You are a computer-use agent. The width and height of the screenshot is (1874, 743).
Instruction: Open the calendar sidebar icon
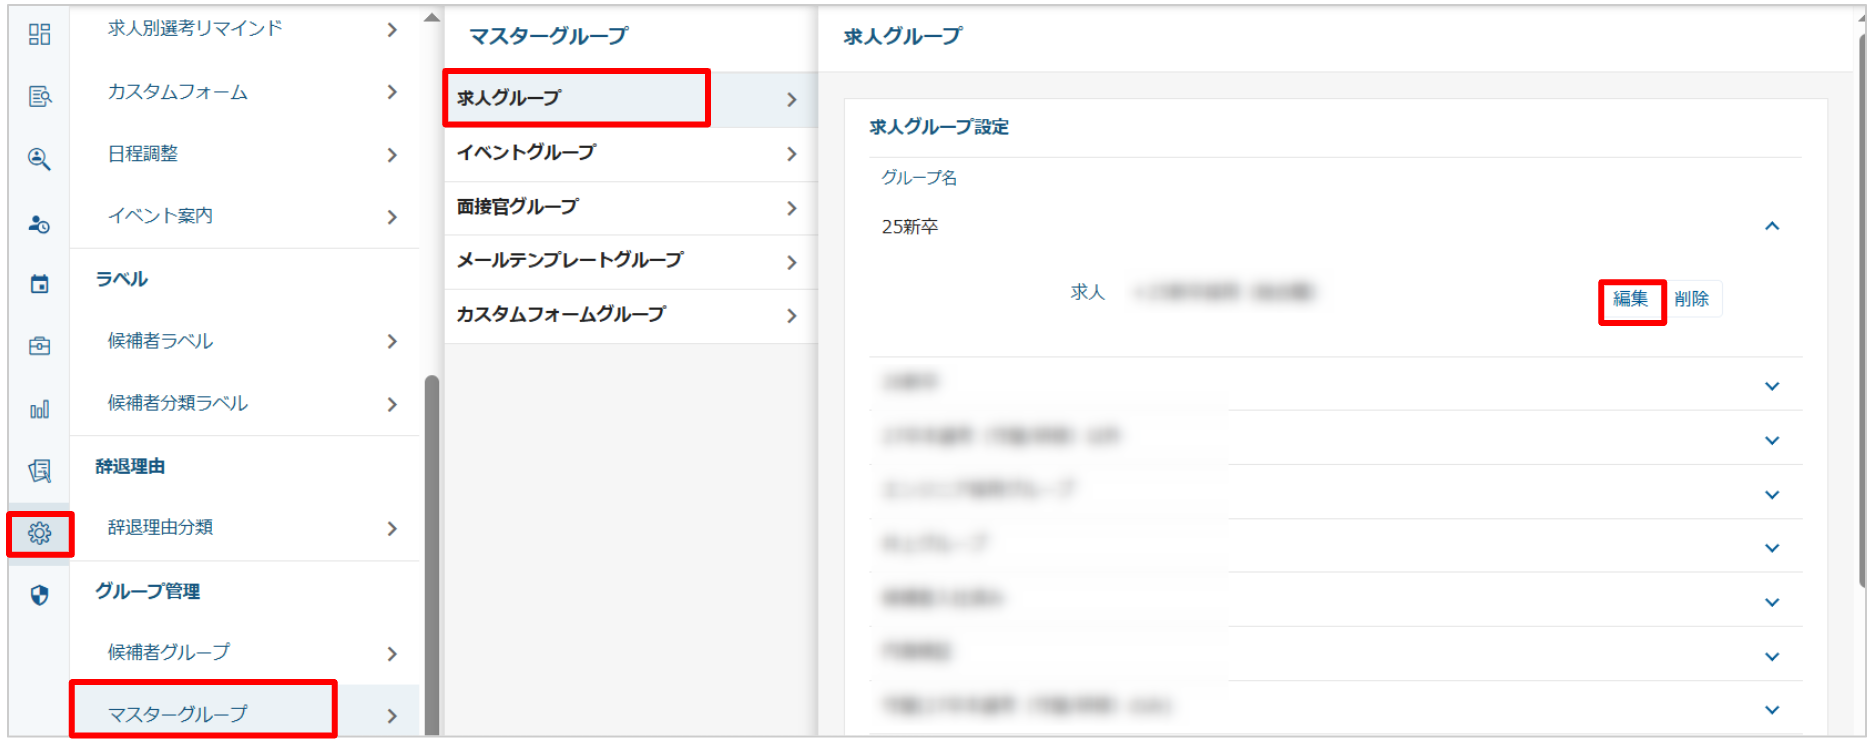pos(39,285)
